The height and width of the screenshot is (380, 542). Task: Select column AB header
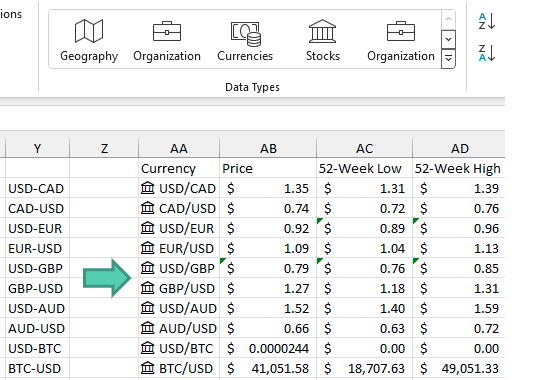pyautogui.click(x=268, y=148)
